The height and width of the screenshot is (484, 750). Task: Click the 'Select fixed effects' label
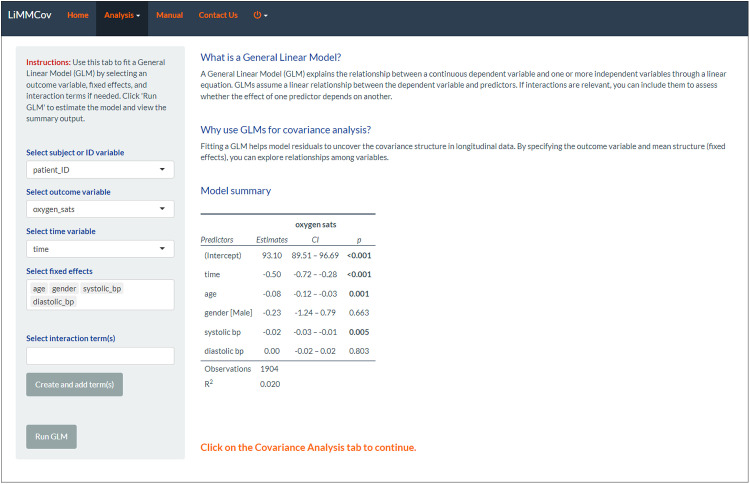pos(59,271)
